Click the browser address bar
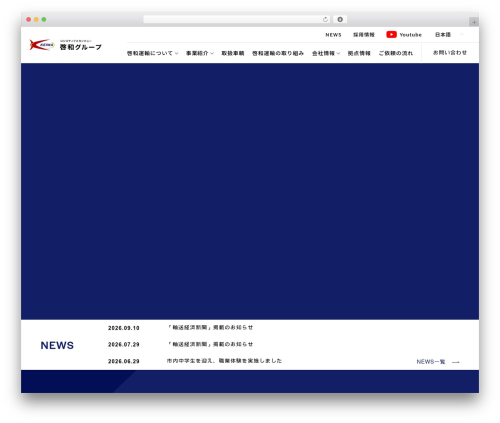 233,20
